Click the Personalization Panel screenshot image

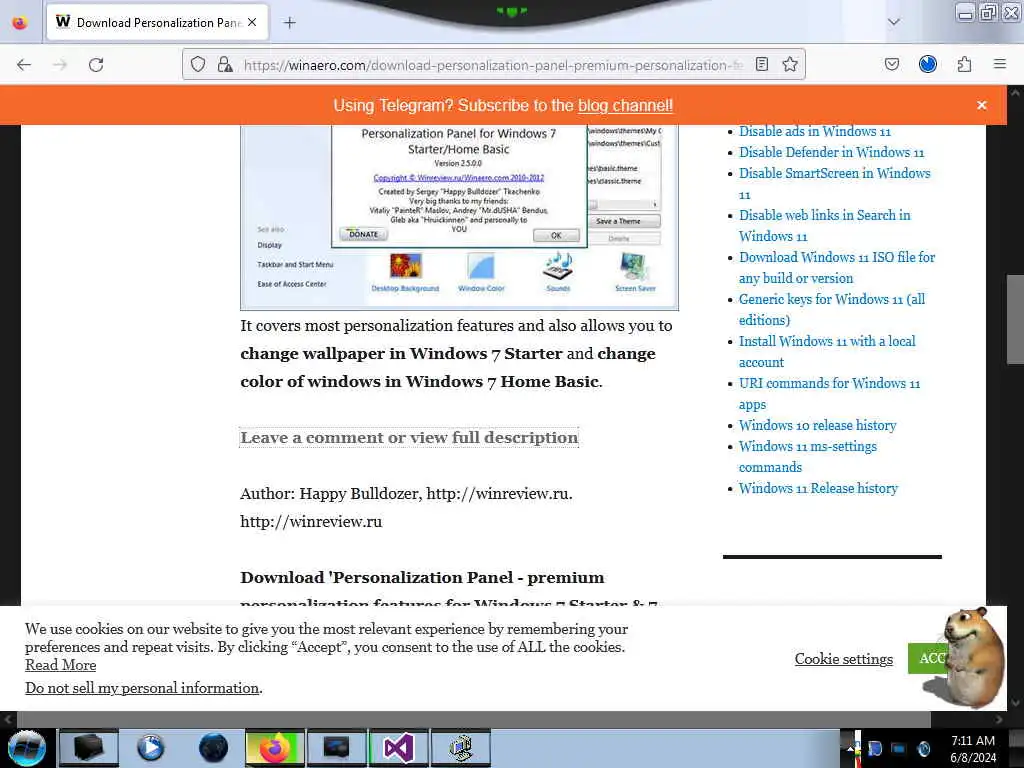[x=459, y=217]
